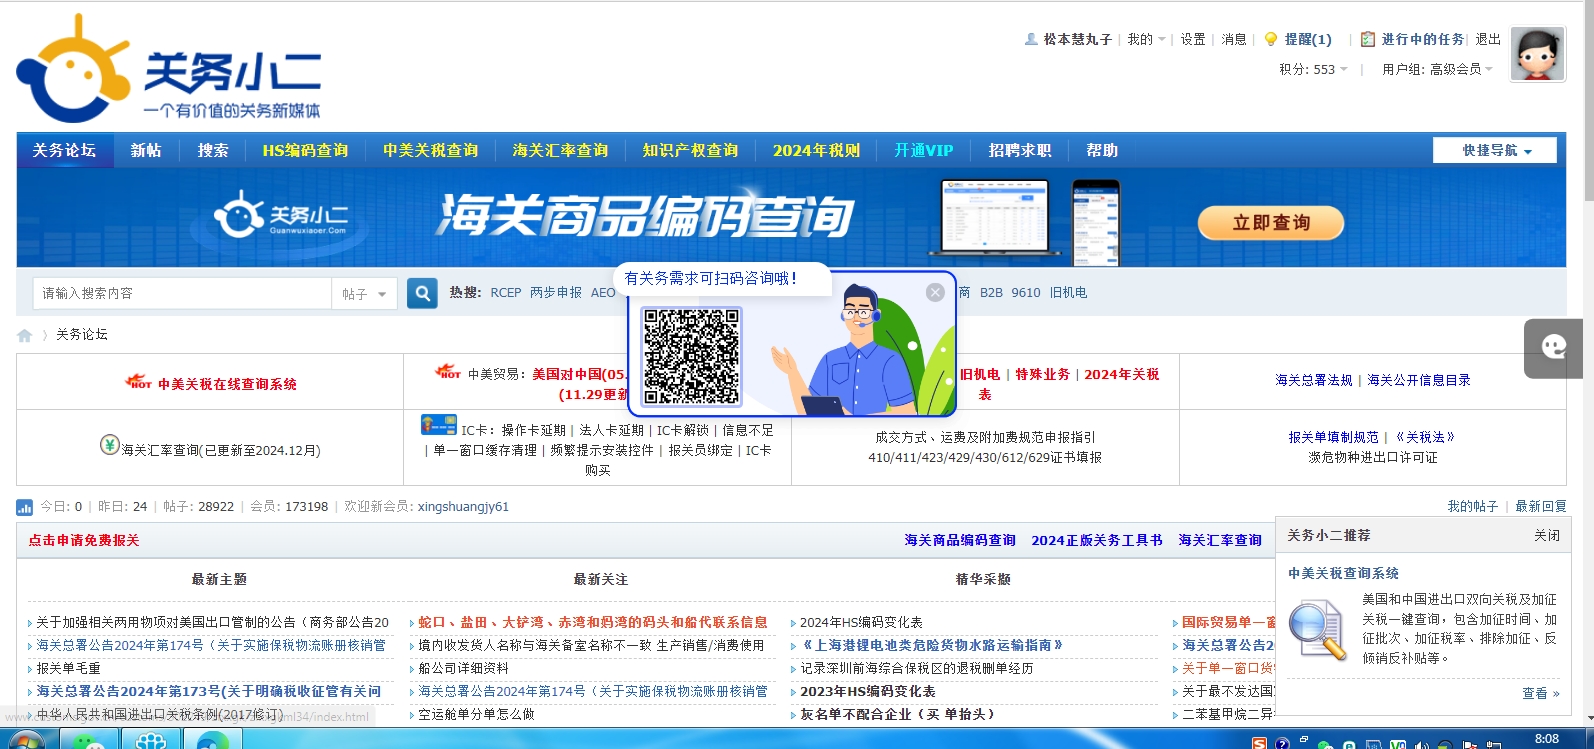Click the magnifier document icon in 关务小二推荐

1317,629
